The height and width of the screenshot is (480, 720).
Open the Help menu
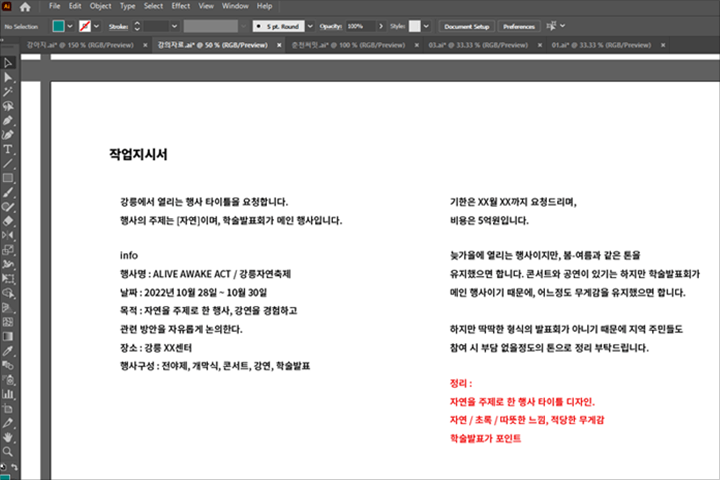264,6
